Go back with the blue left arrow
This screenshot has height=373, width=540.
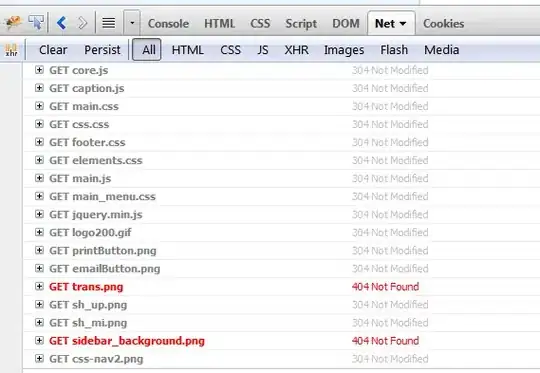61,23
